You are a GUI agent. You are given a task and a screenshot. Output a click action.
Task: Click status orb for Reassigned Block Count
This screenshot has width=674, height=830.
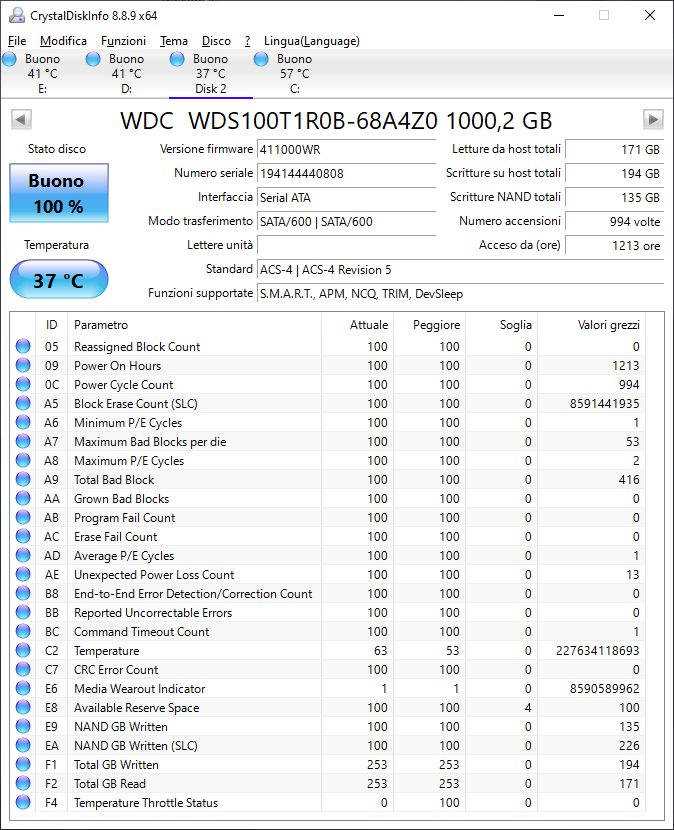coord(23,346)
